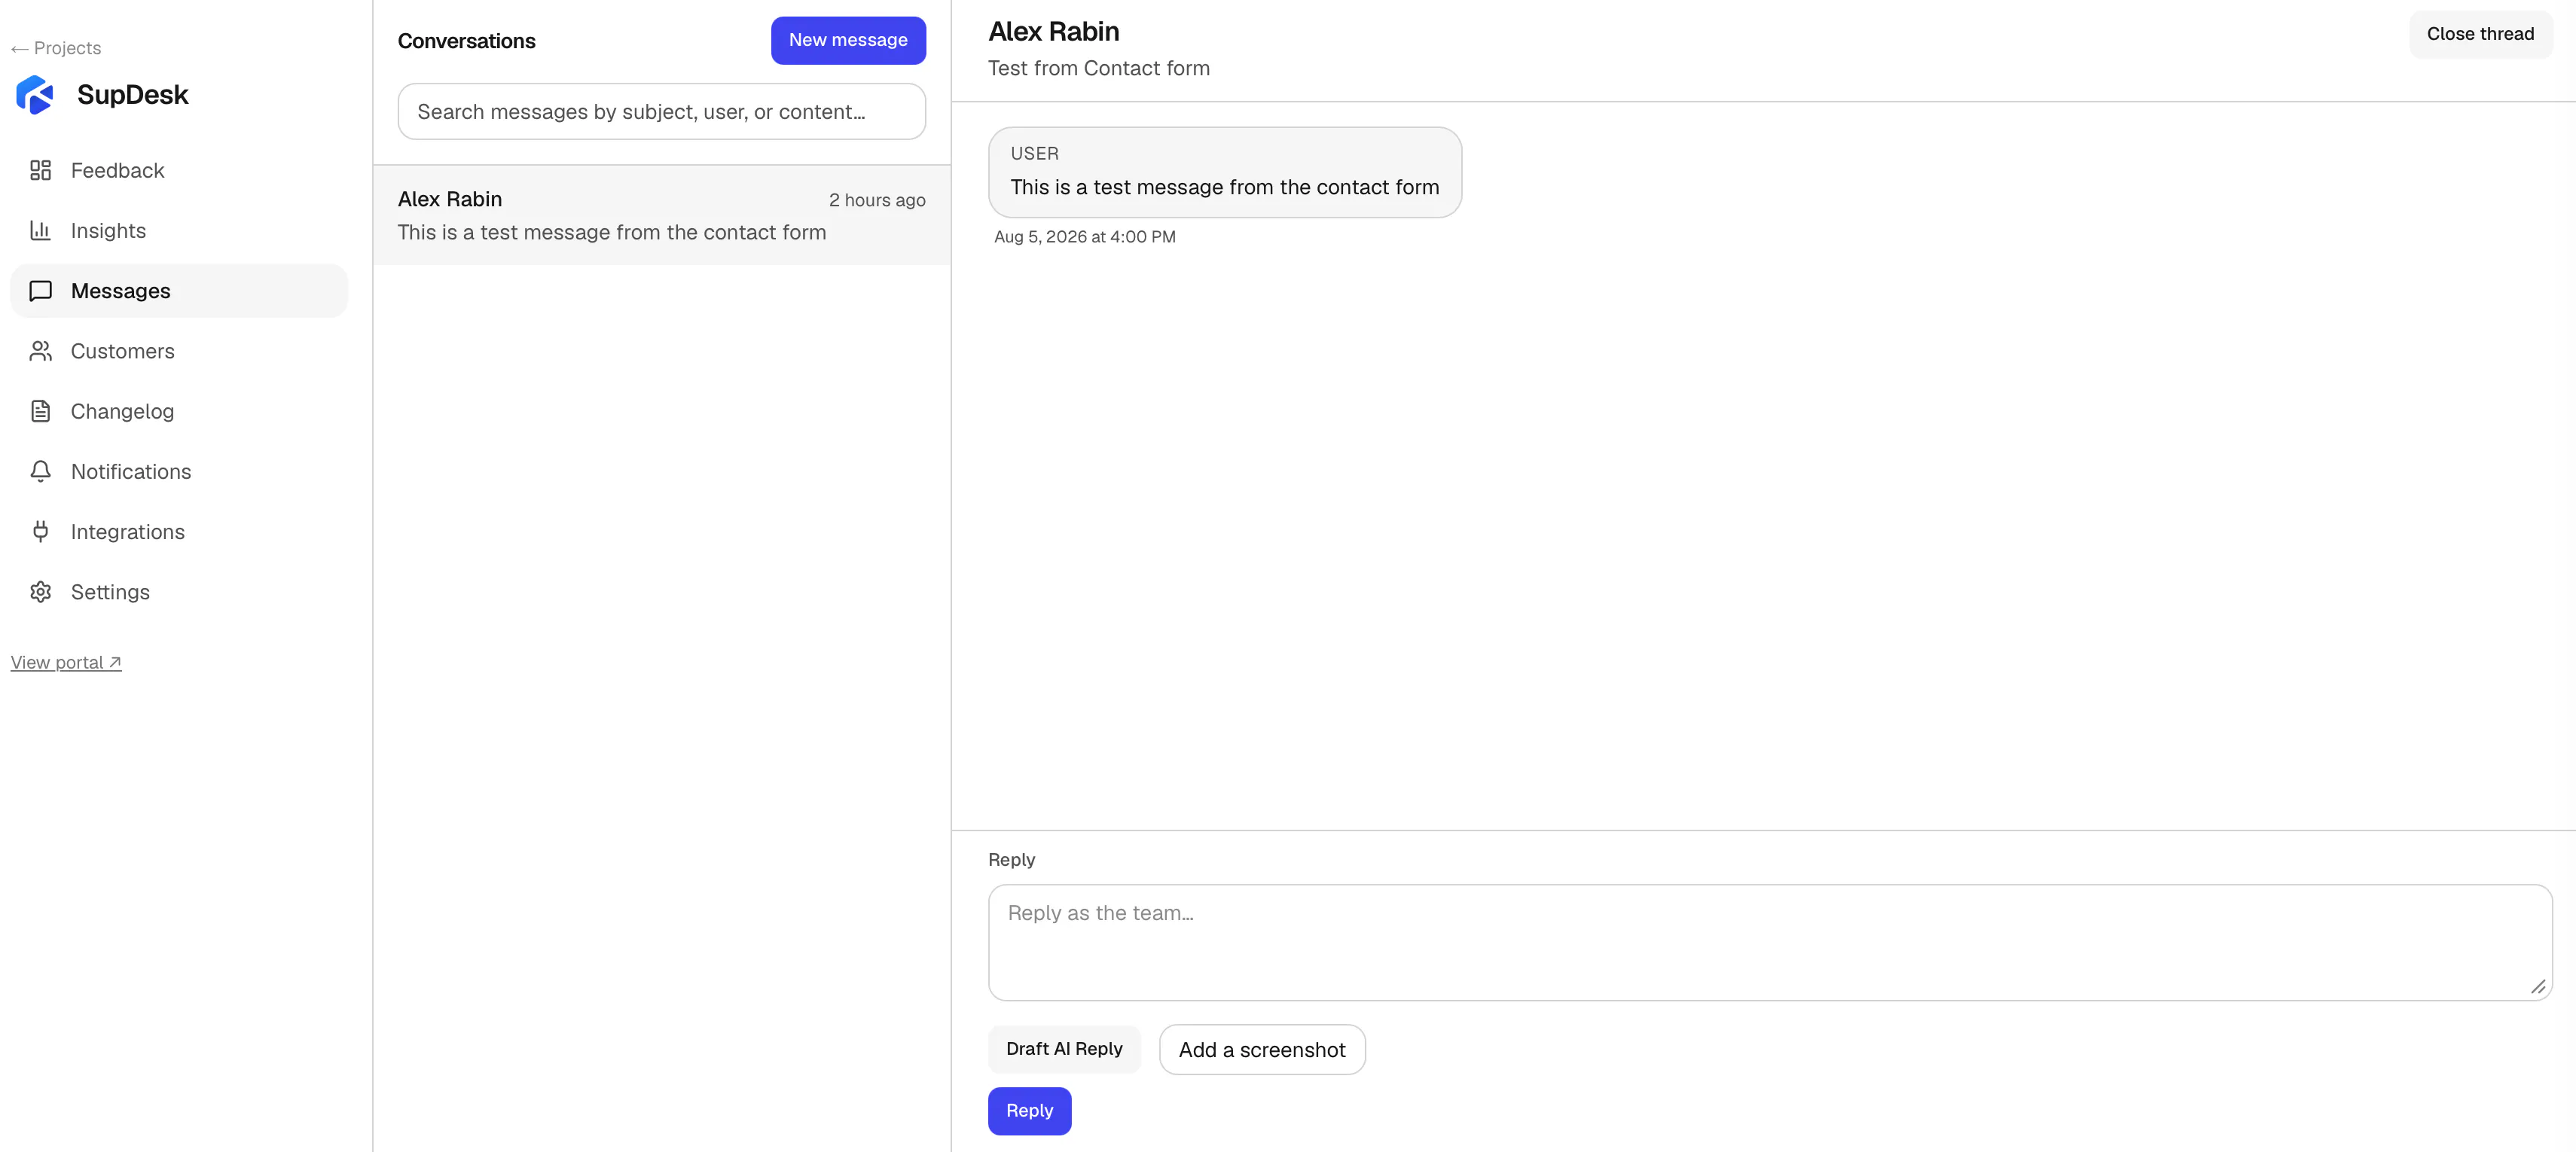Click the SupDesk logo icon

point(35,95)
